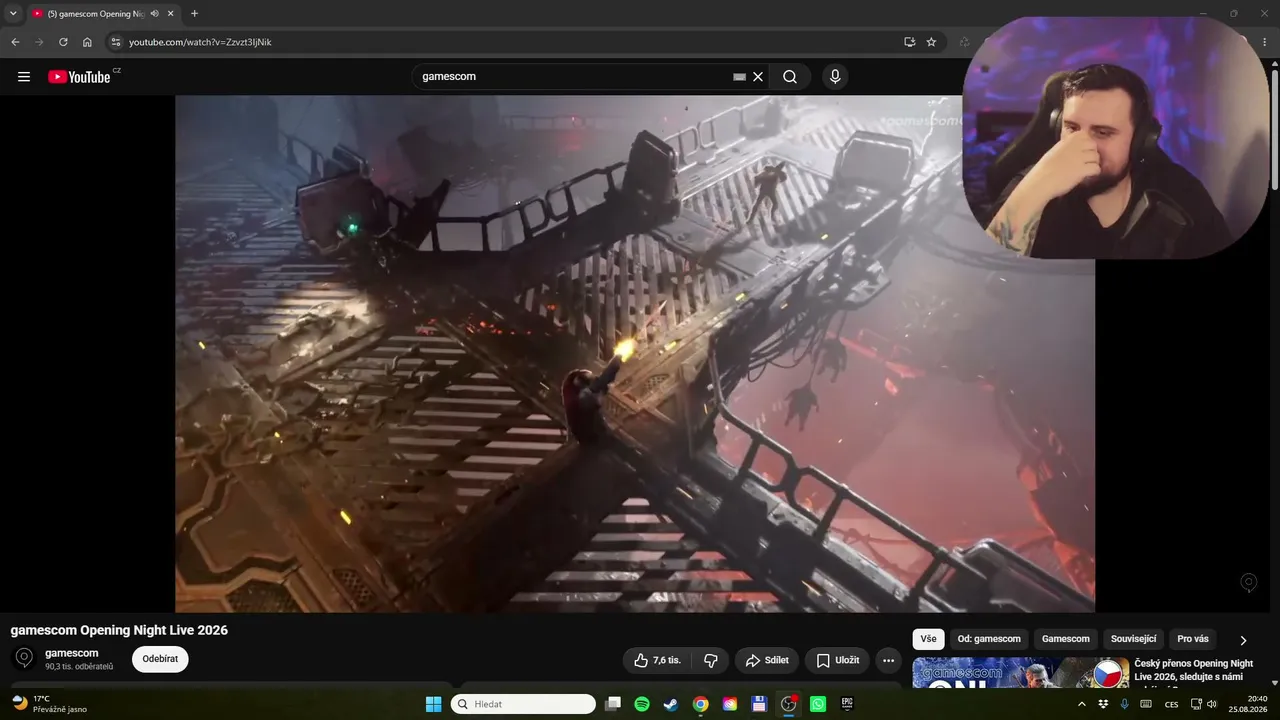Open Task View on the taskbar
Image resolution: width=1280 pixels, height=720 pixels.
[x=613, y=704]
